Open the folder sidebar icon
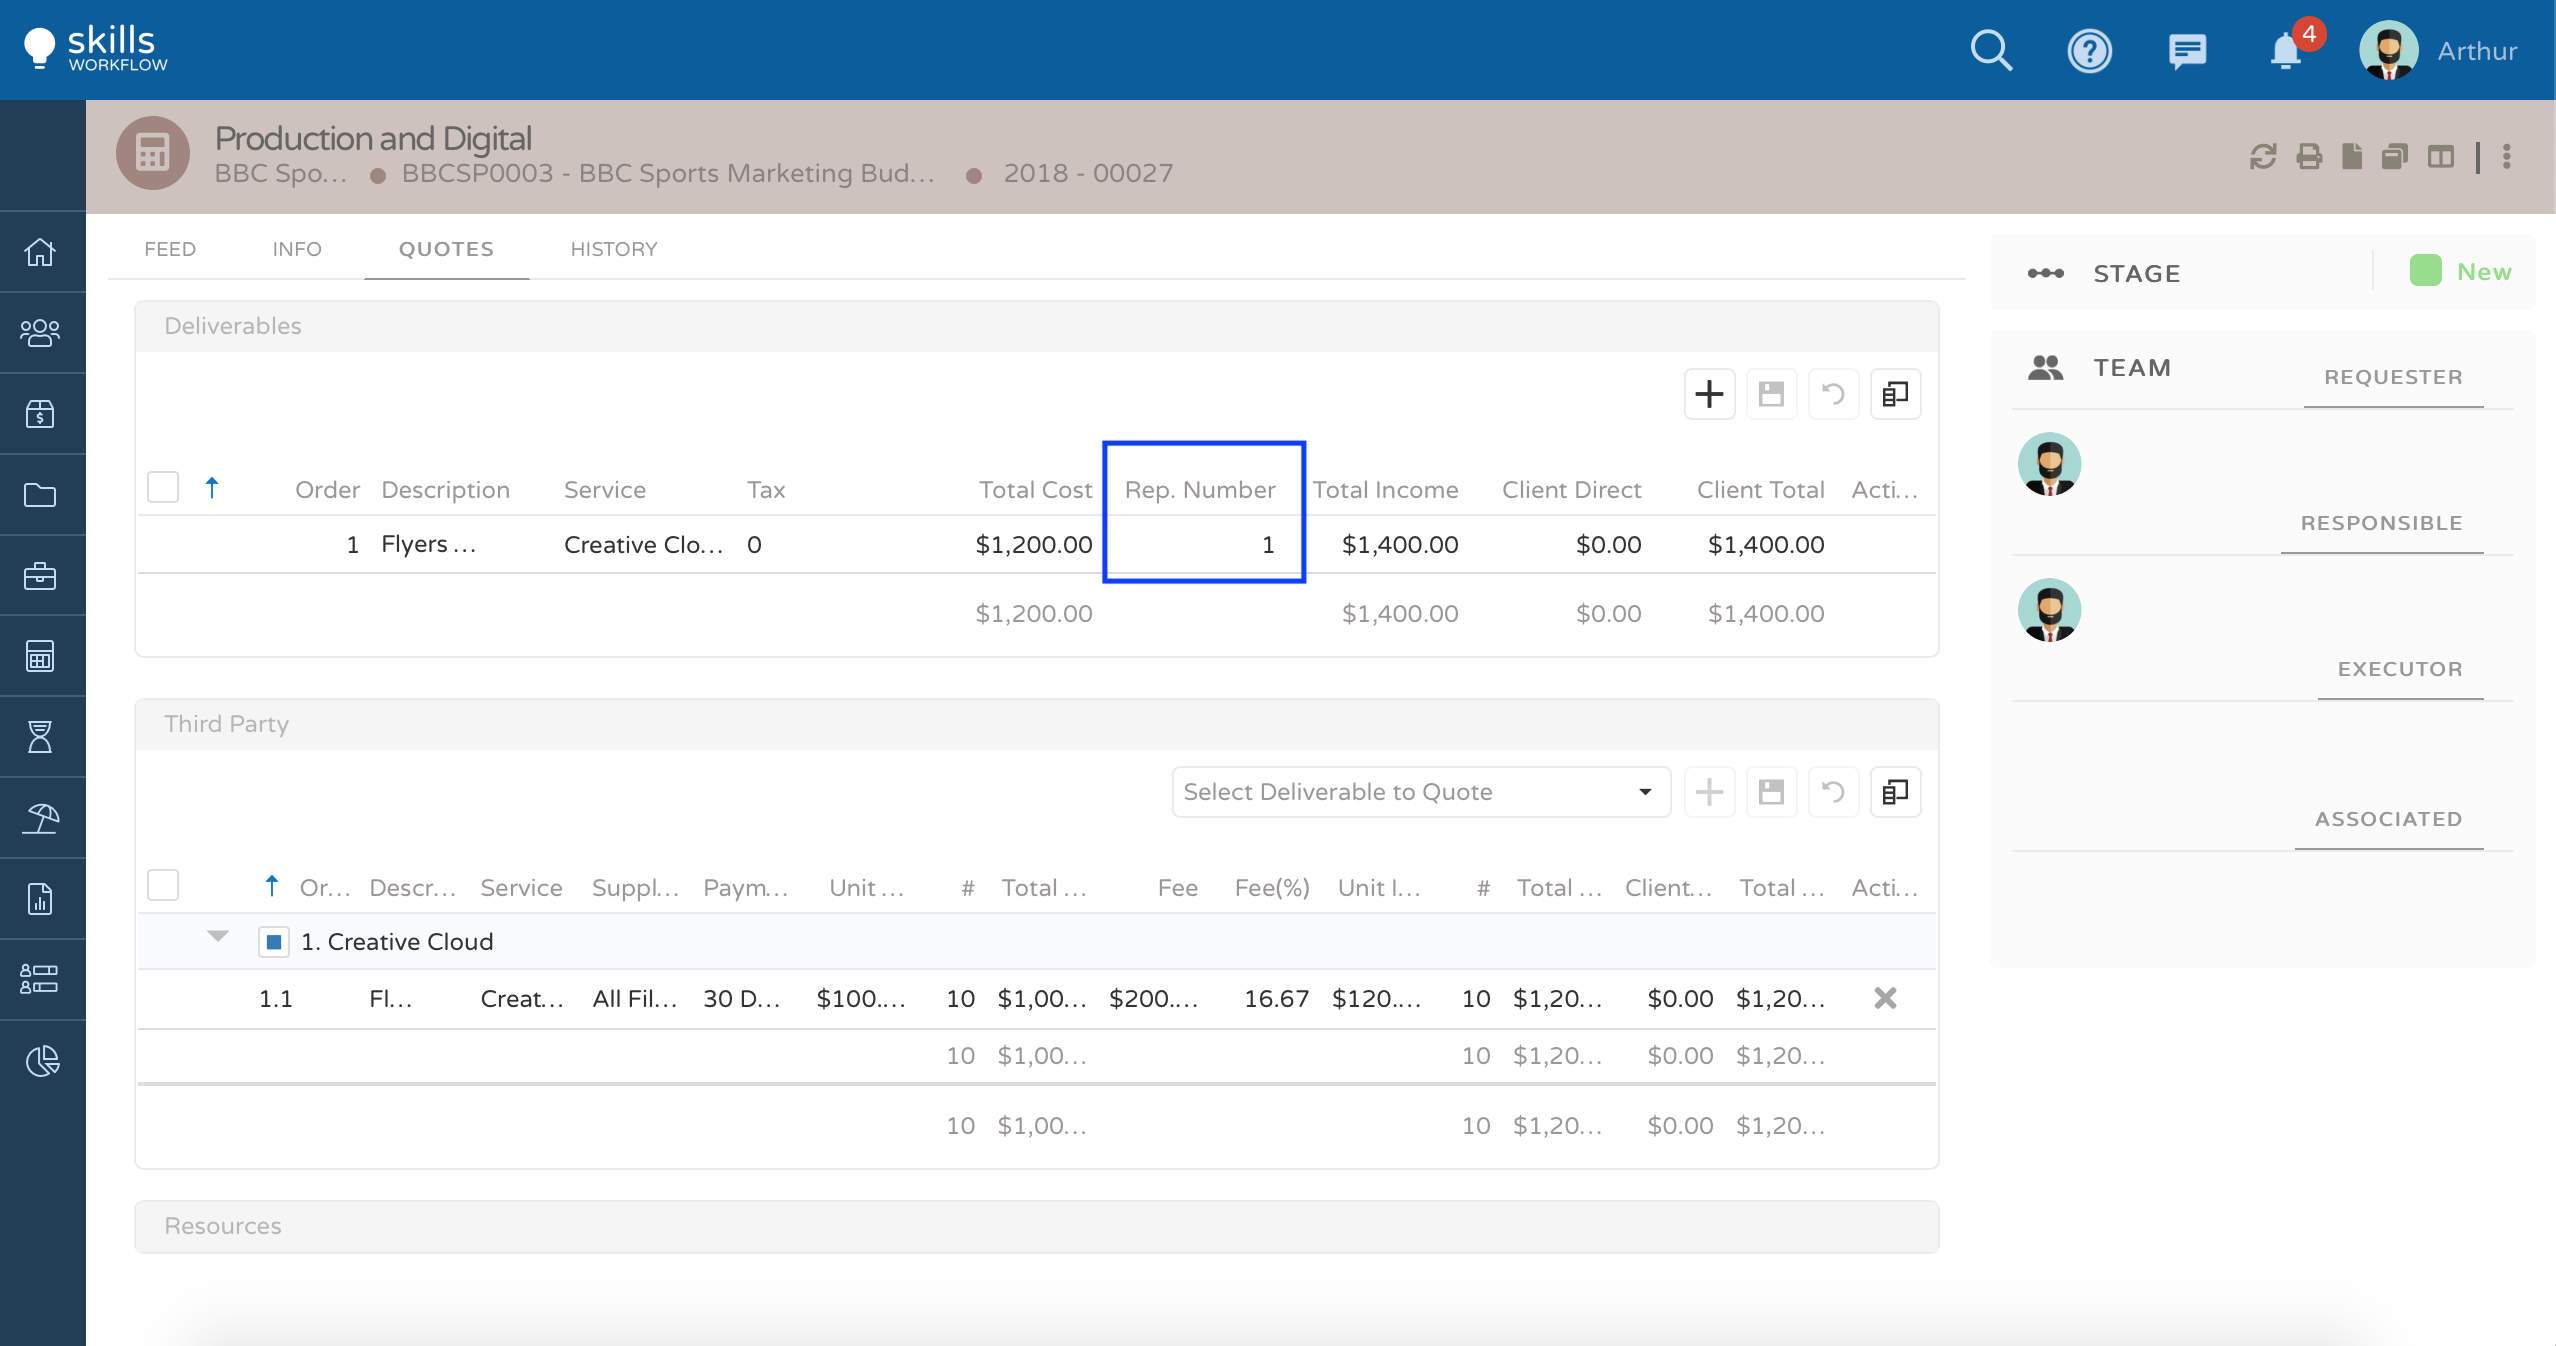2556x1346 pixels. tap(40, 494)
